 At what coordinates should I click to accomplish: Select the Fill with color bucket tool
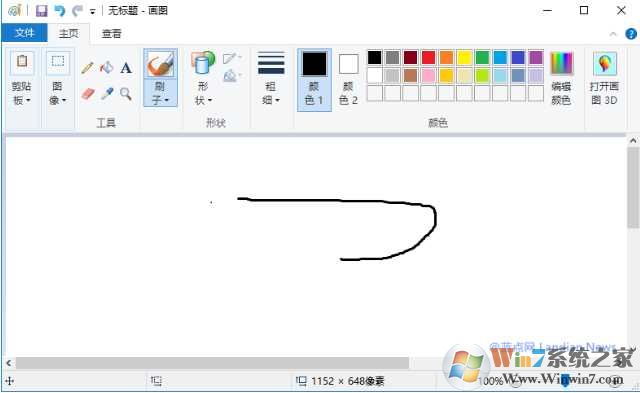tap(107, 68)
